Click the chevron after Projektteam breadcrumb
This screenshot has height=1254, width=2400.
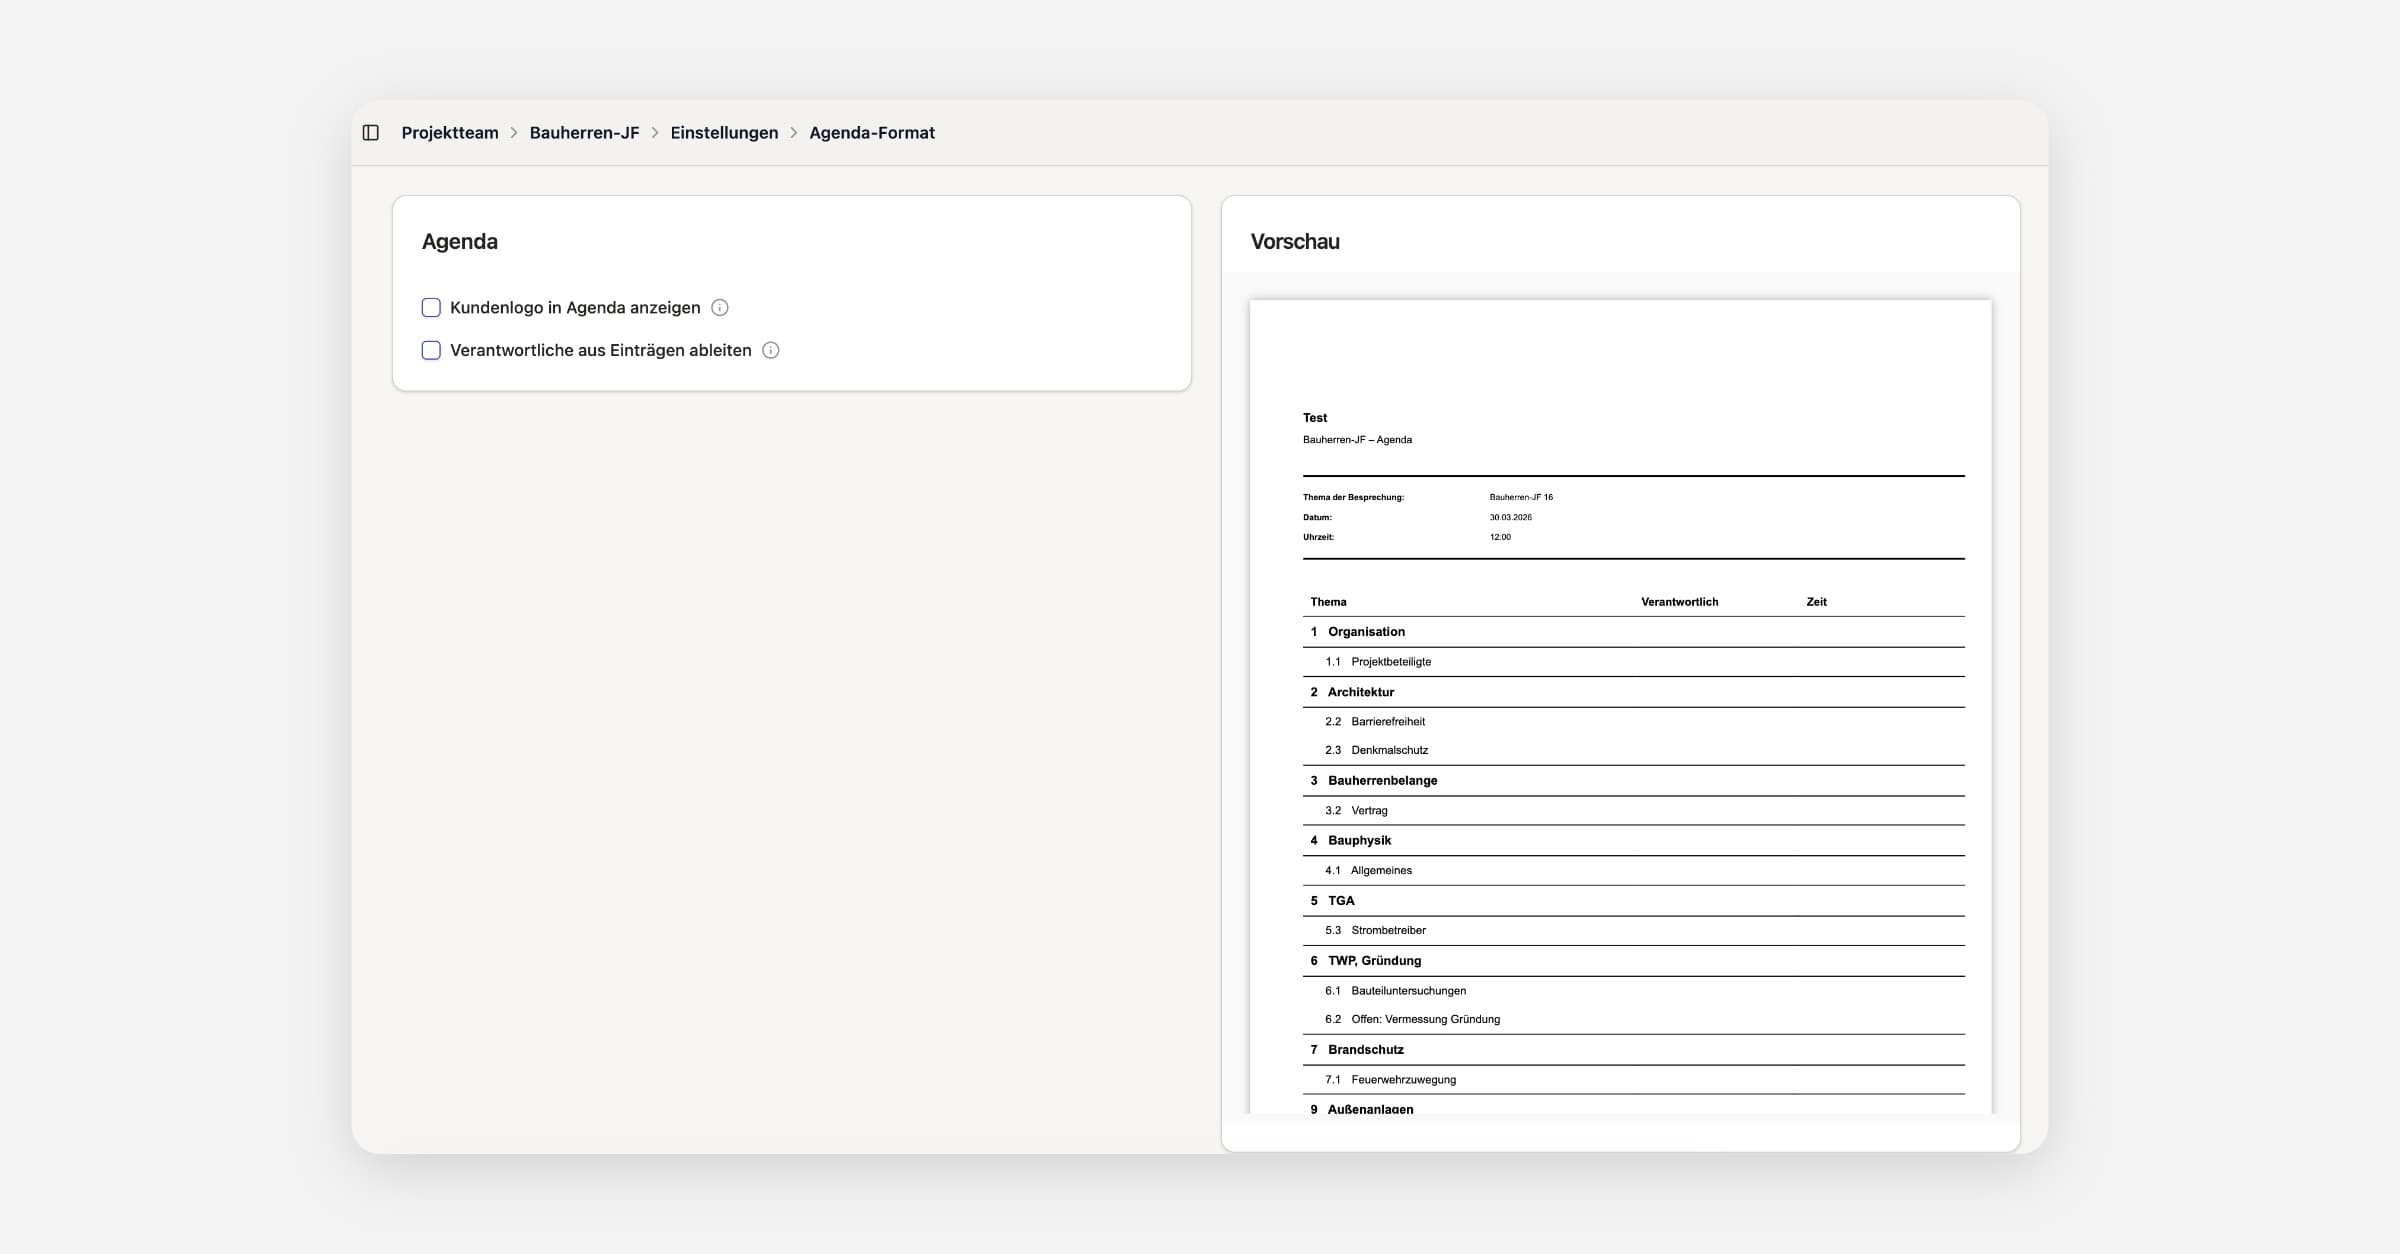click(x=514, y=133)
